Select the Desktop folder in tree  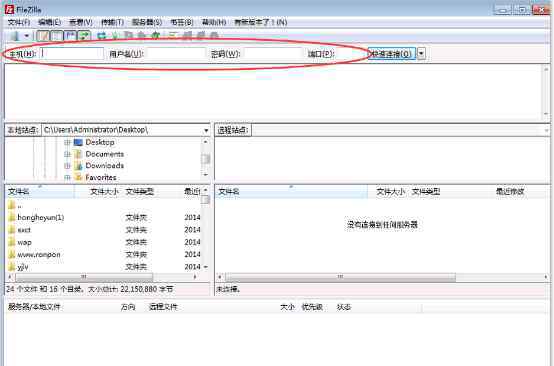100,142
